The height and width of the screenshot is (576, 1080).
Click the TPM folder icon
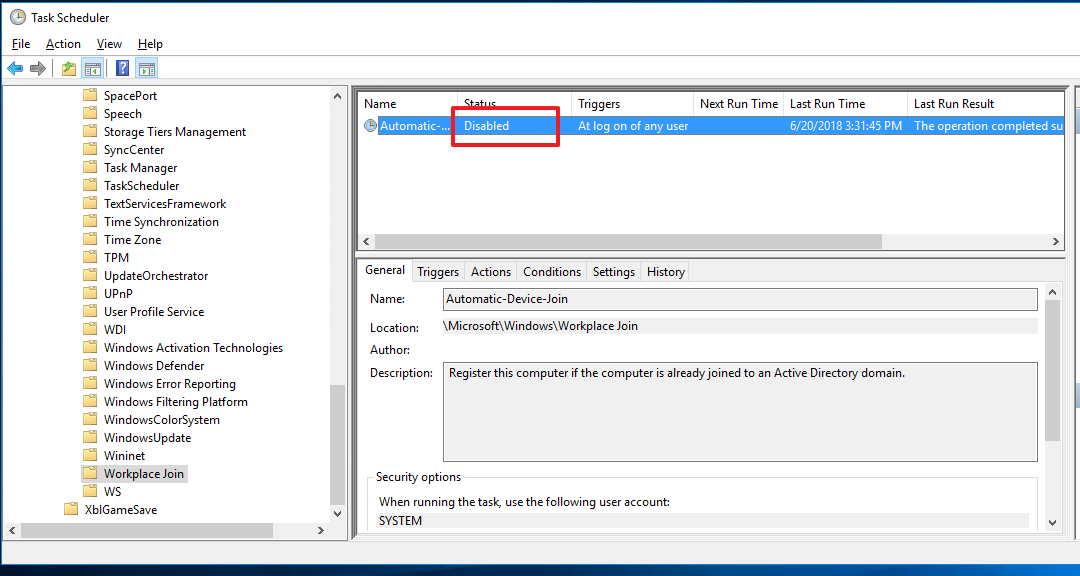[90, 257]
